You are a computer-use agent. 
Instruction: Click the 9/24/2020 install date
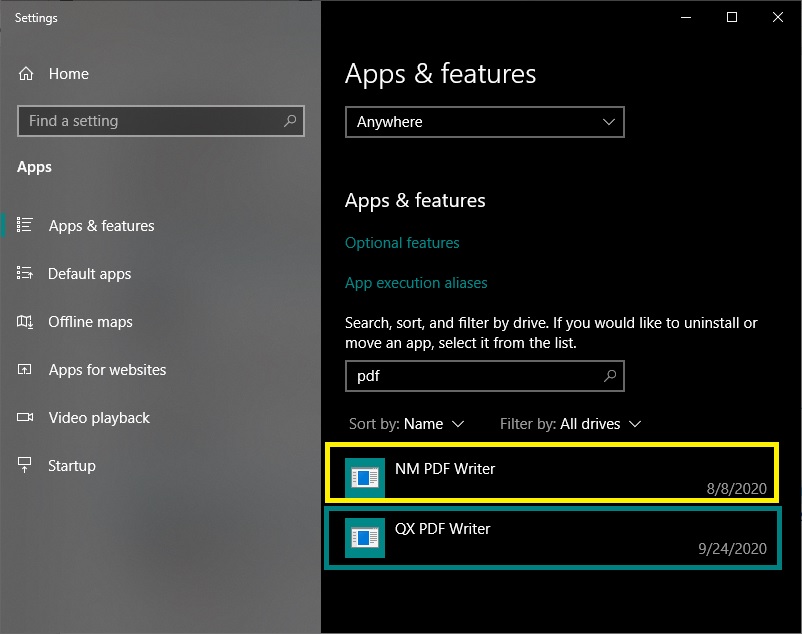732,549
